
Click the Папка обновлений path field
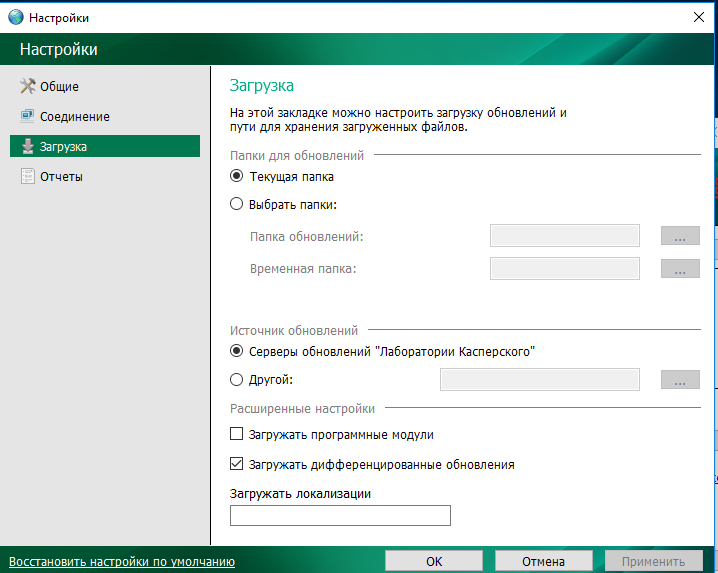pyautogui.click(x=565, y=235)
